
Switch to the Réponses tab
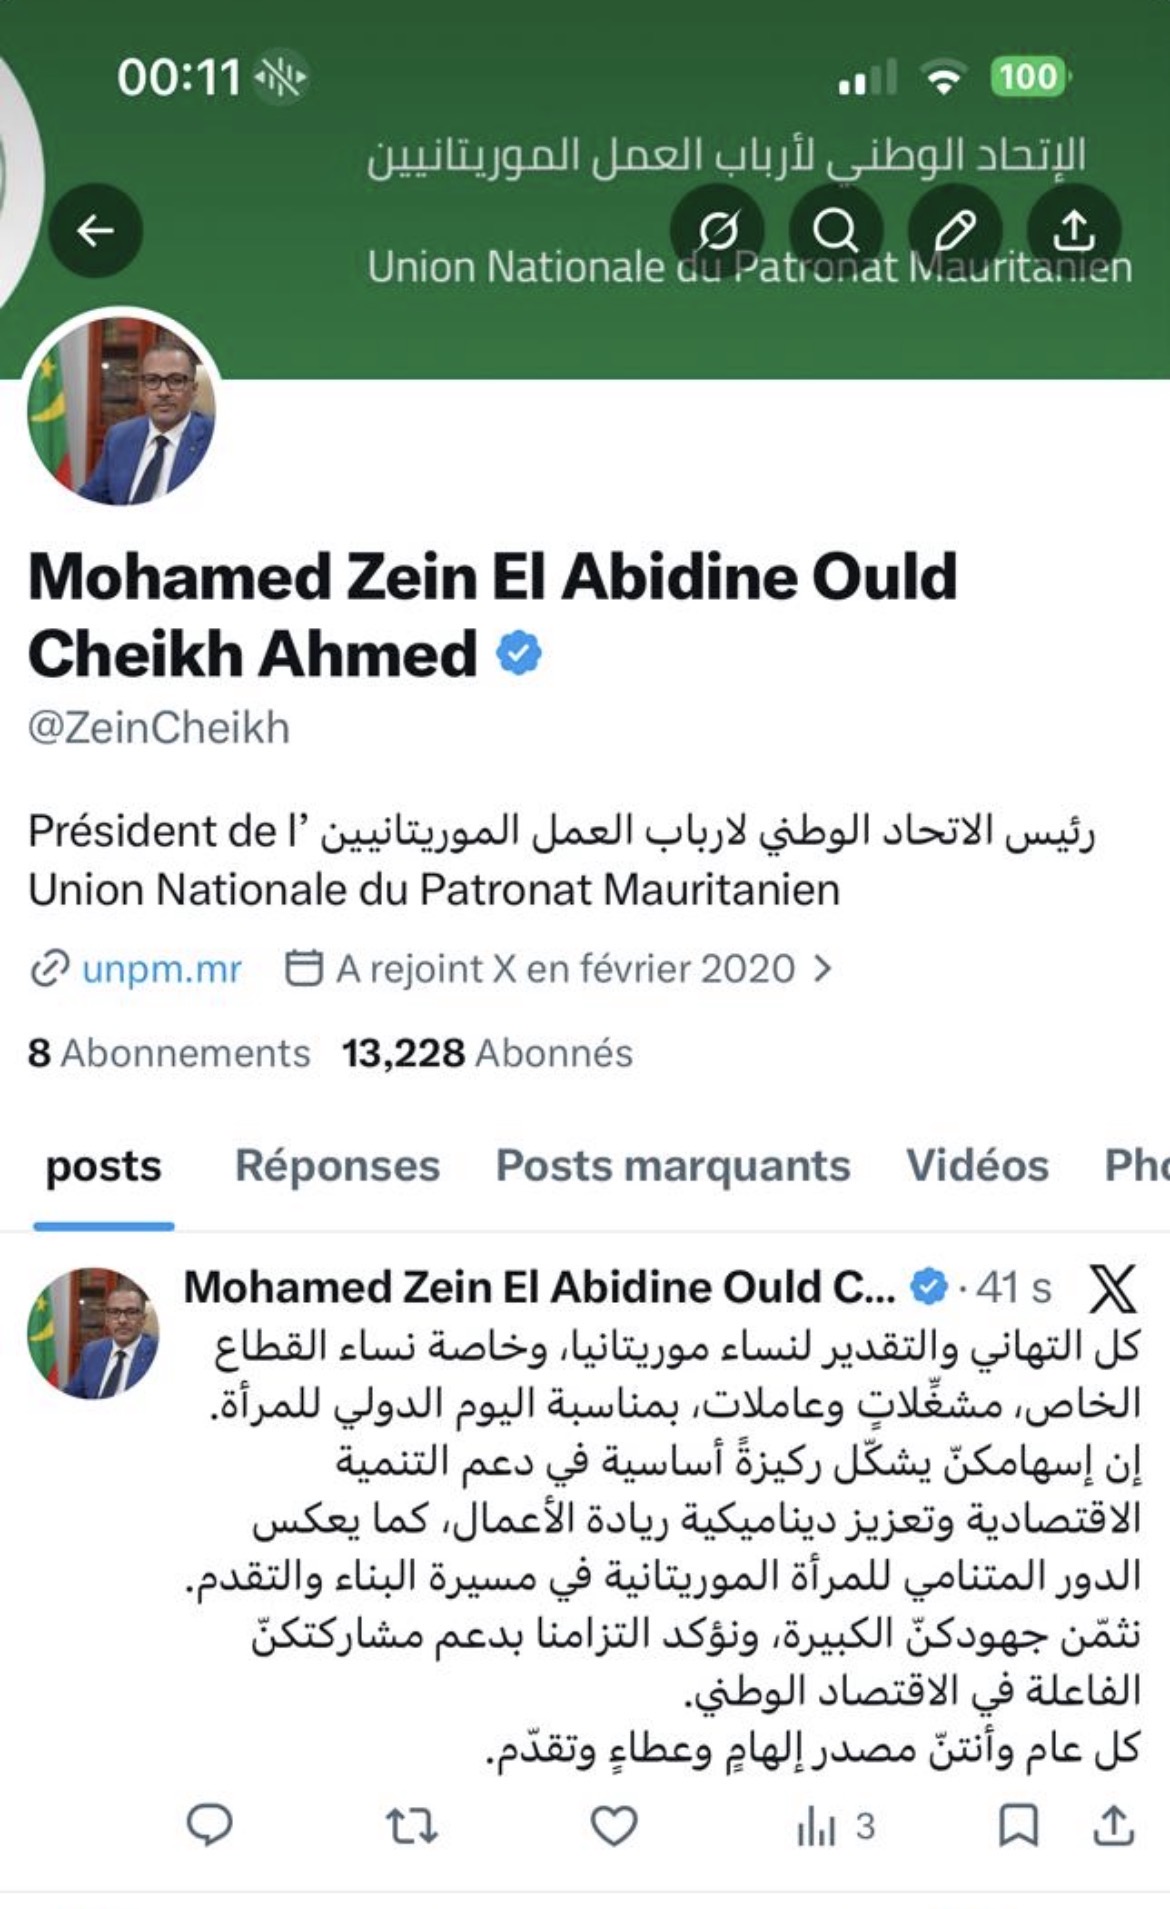[337, 1166]
